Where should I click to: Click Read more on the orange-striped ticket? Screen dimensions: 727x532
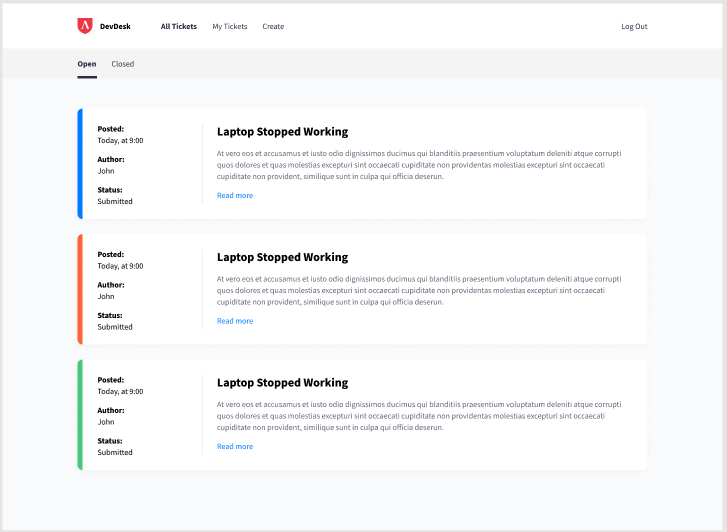pyautogui.click(x=235, y=321)
